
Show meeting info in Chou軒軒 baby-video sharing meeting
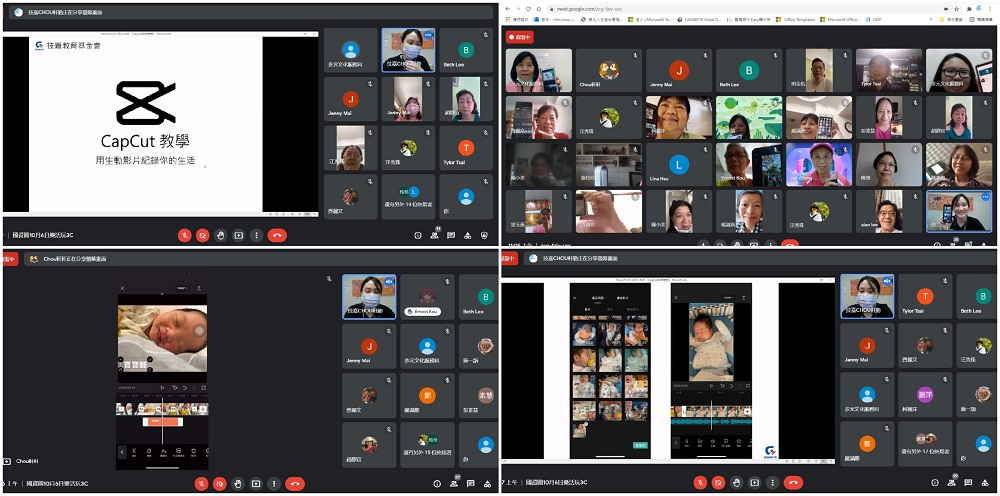click(436, 484)
